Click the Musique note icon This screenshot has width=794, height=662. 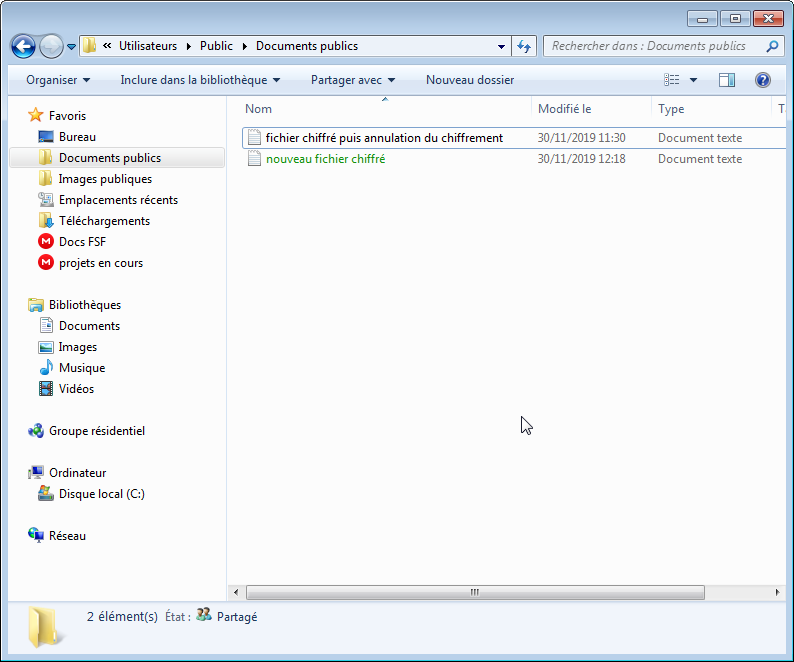click(x=46, y=367)
